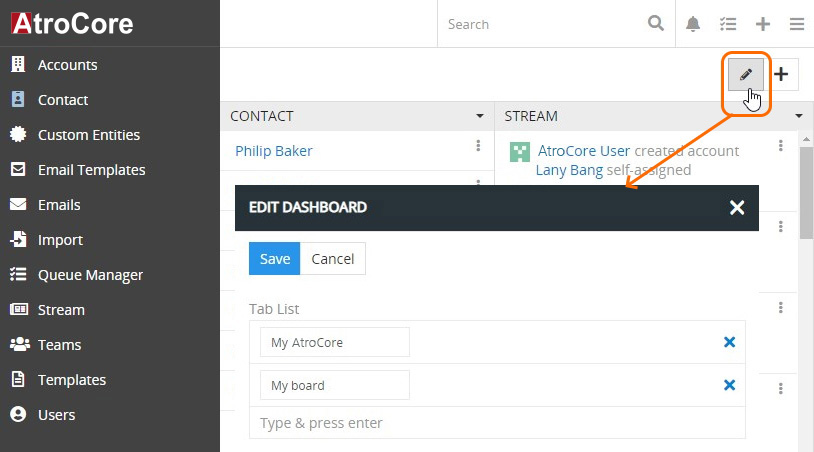
Task: Open Emails in sidebar
Action: coord(59,205)
